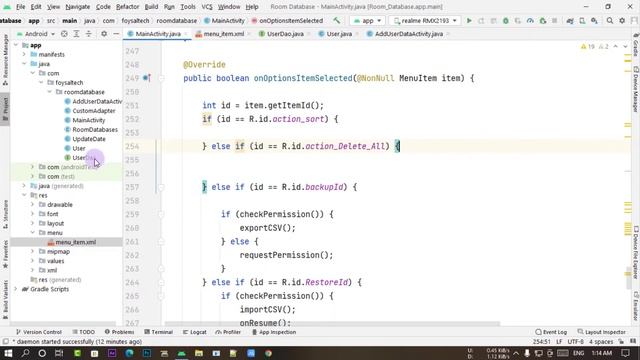Collapse the res folder
640x360 pixels.
24,195
